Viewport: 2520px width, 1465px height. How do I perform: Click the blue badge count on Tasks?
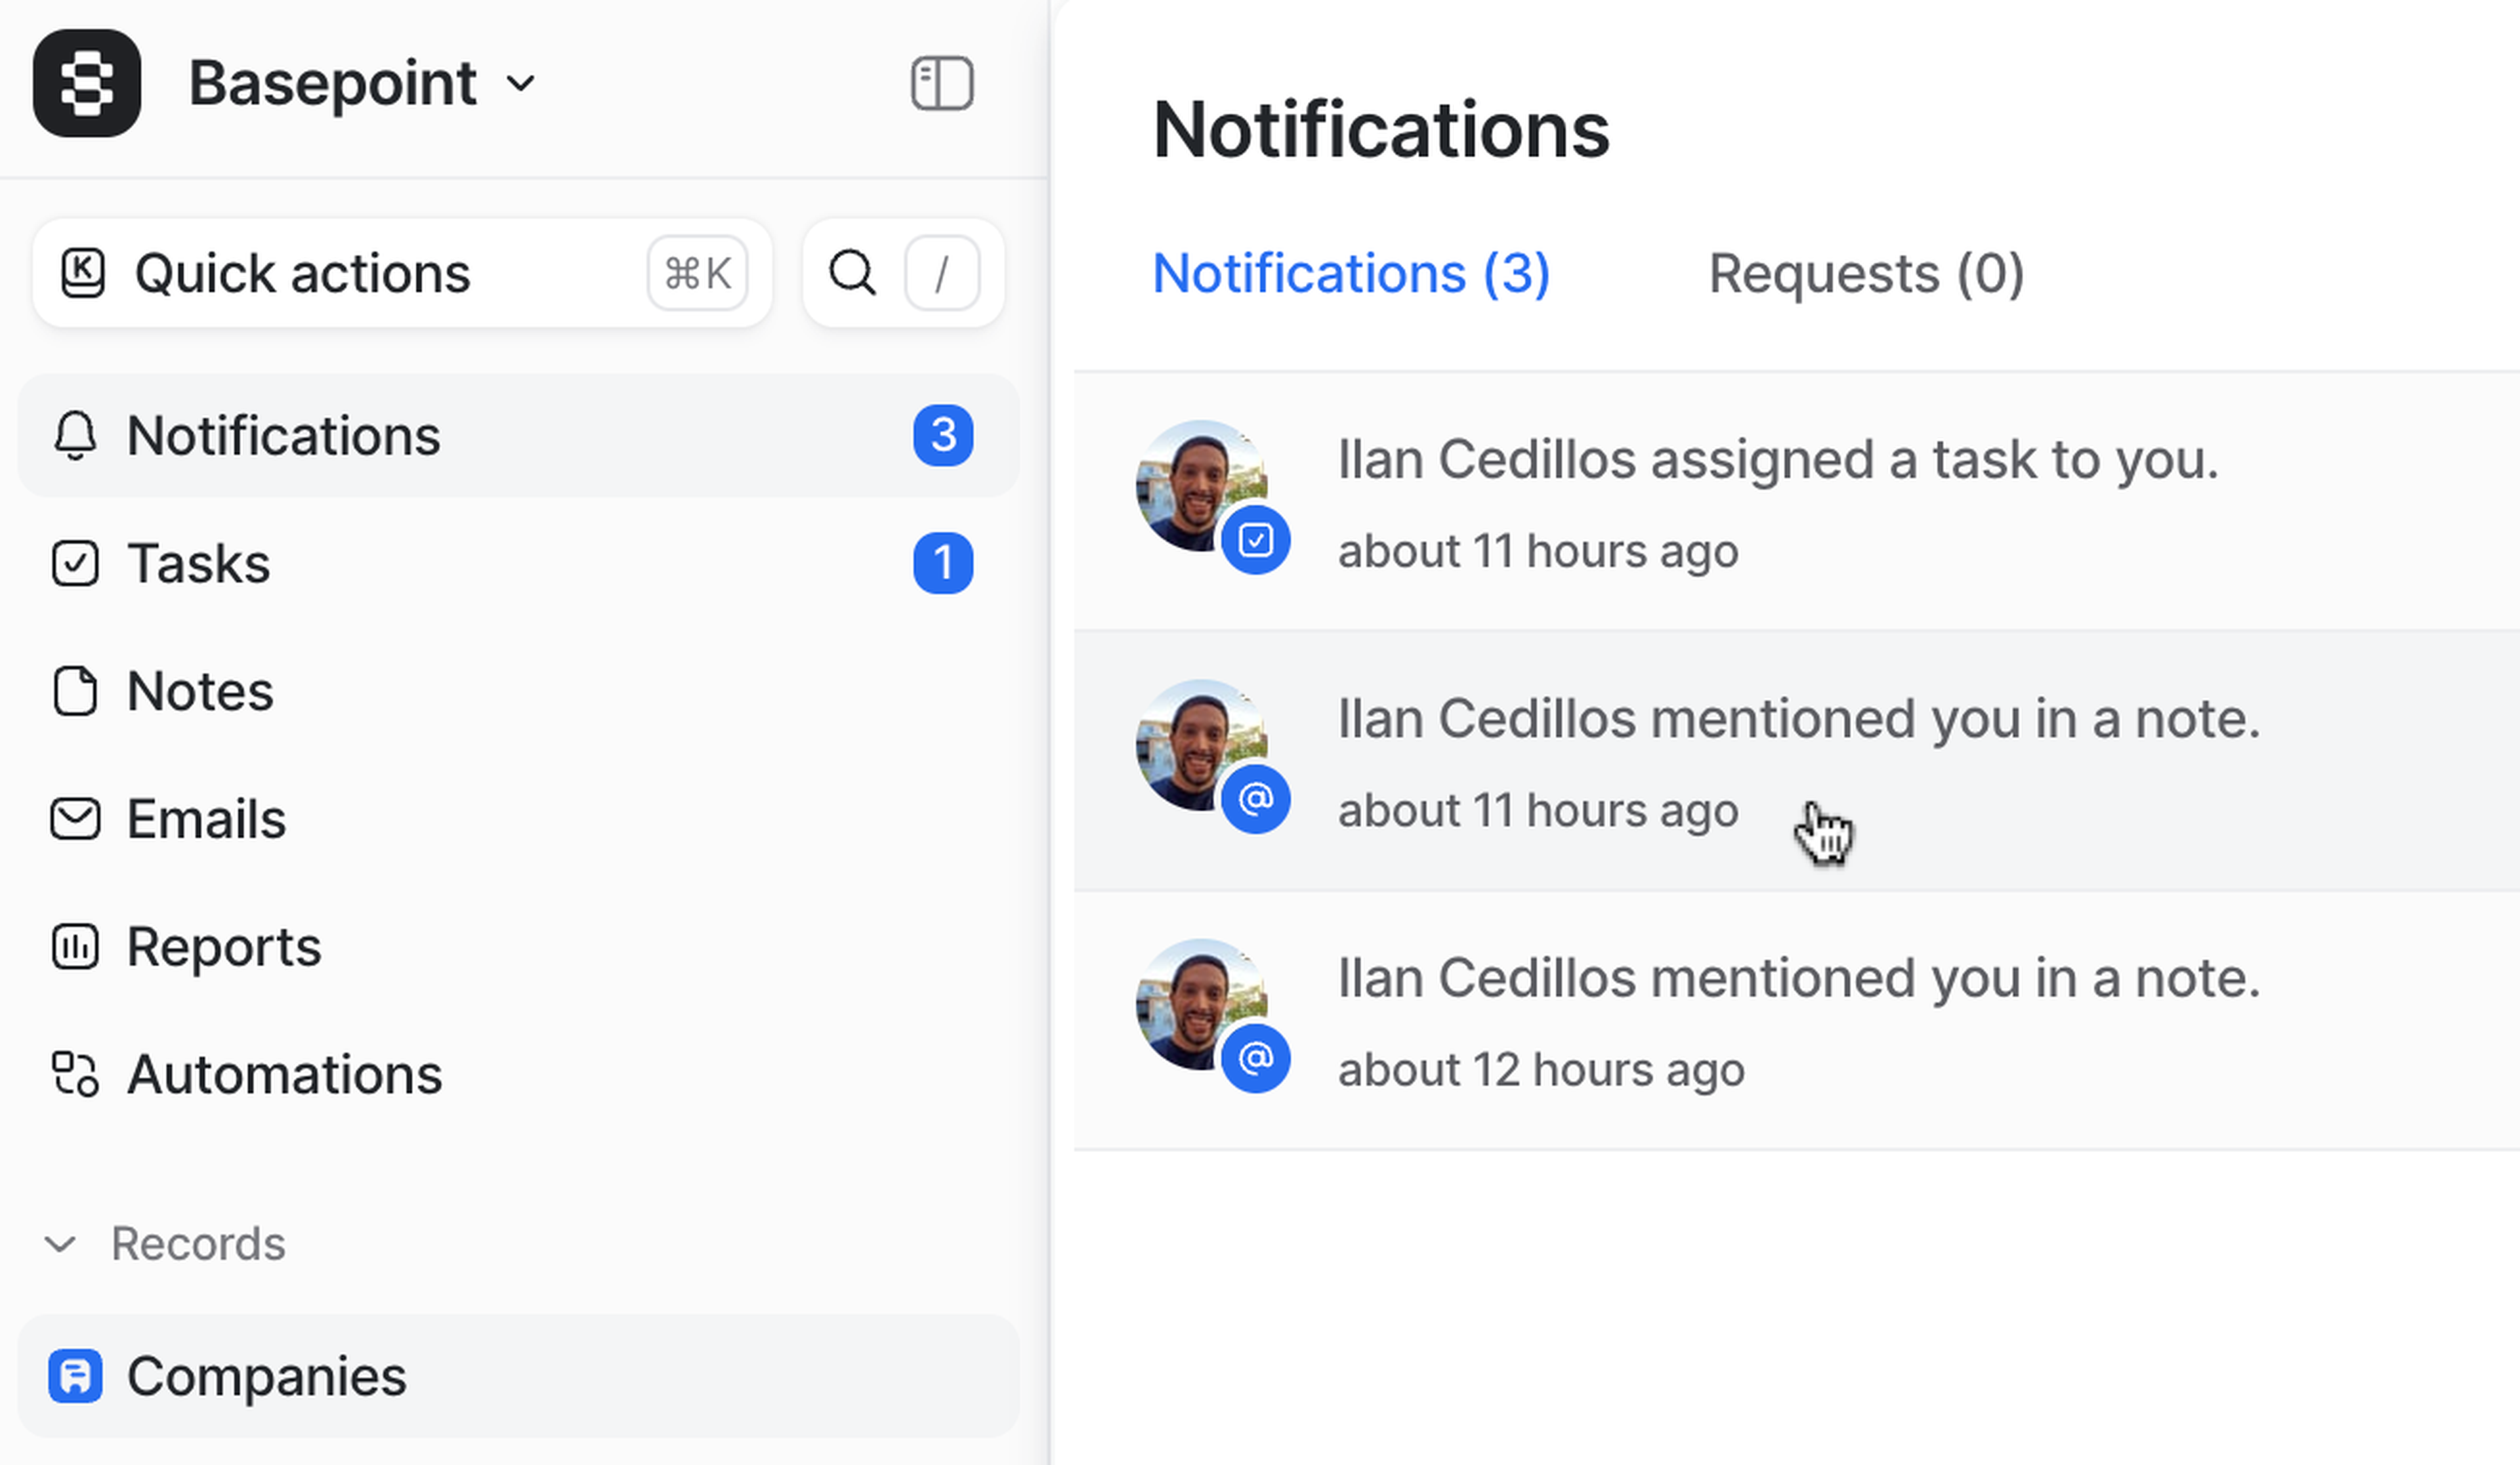(x=942, y=564)
